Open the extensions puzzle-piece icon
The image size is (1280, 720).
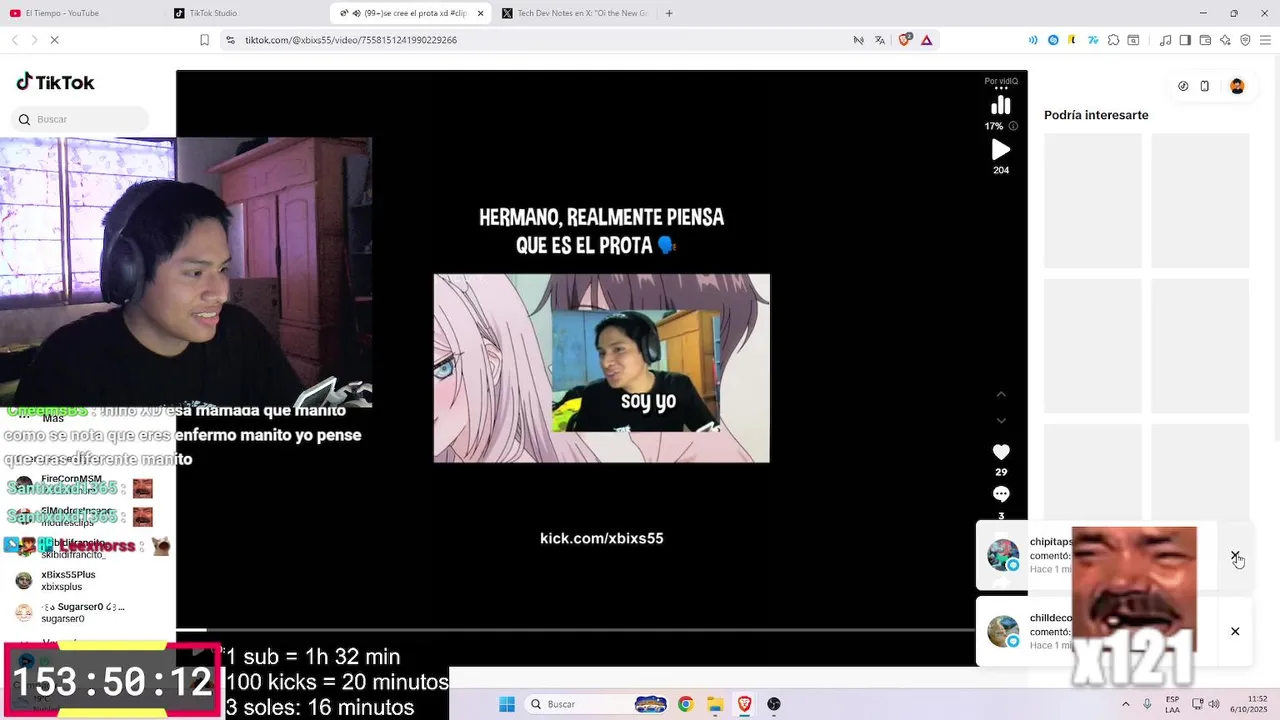(1113, 40)
